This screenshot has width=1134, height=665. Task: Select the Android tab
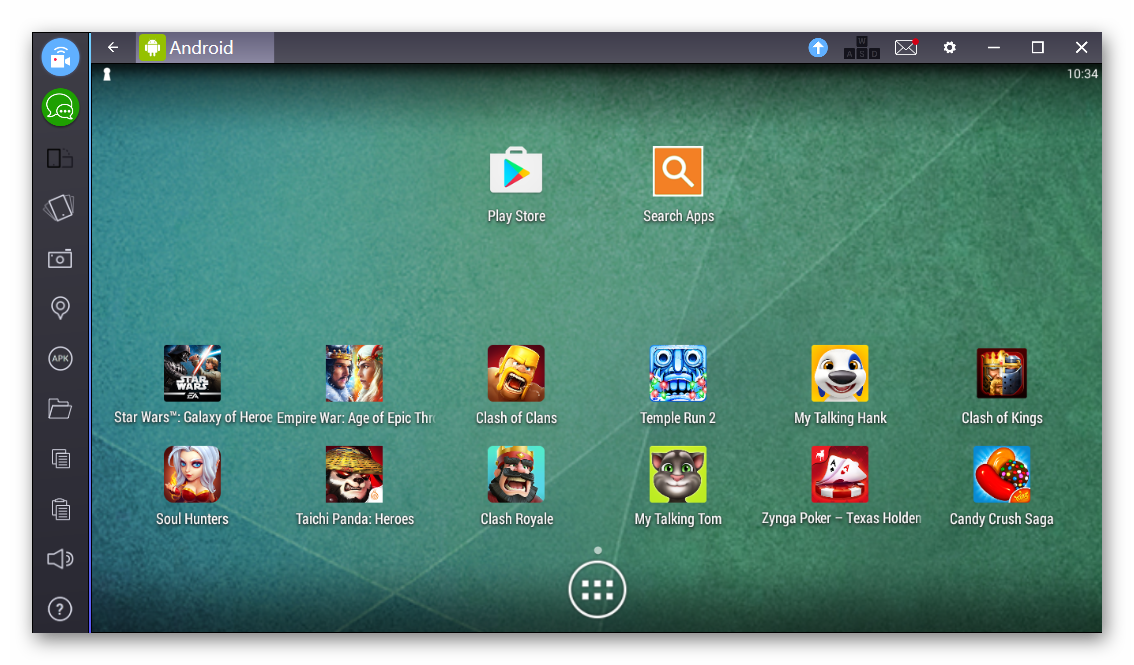click(205, 48)
